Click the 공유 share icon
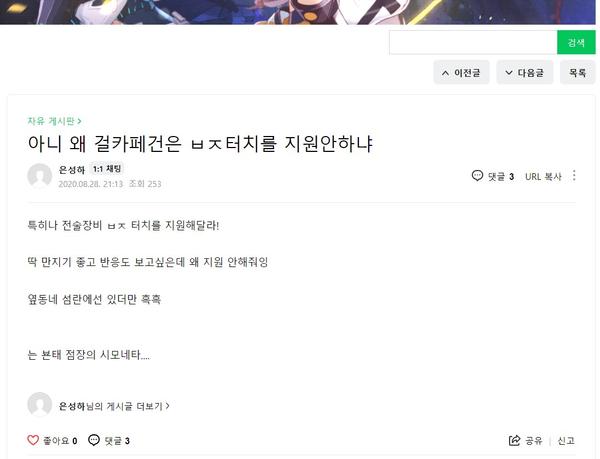The width and height of the screenshot is (600, 459). pos(515,441)
